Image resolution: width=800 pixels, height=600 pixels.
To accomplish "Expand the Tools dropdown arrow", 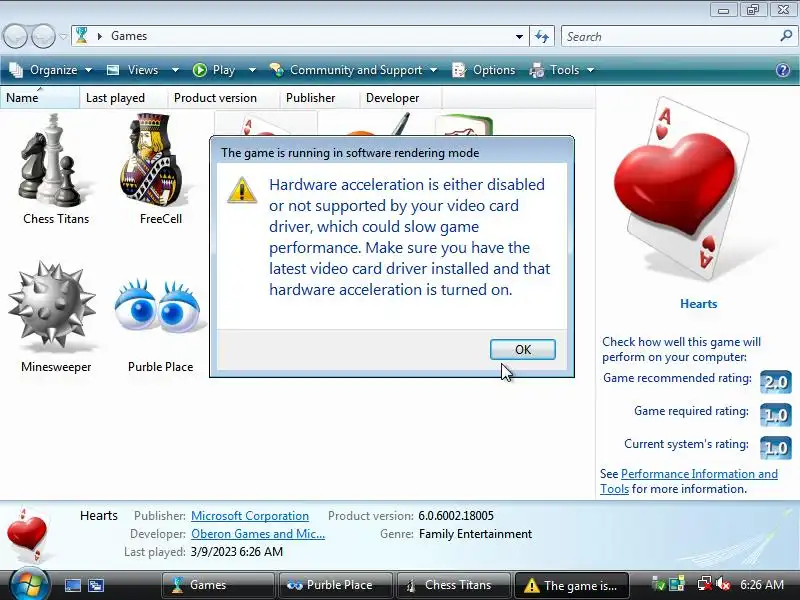I will point(590,70).
